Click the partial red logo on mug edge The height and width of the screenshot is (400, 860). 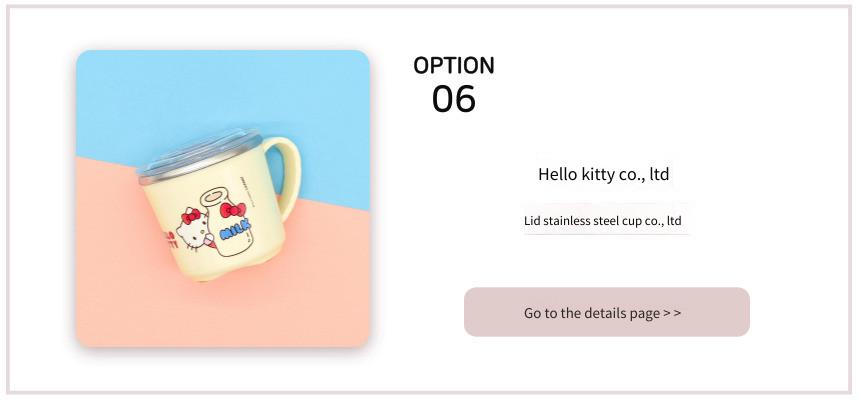click(x=169, y=240)
